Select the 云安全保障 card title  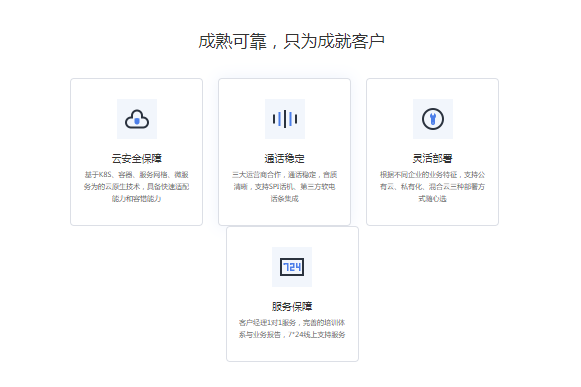pyautogui.click(x=137, y=159)
